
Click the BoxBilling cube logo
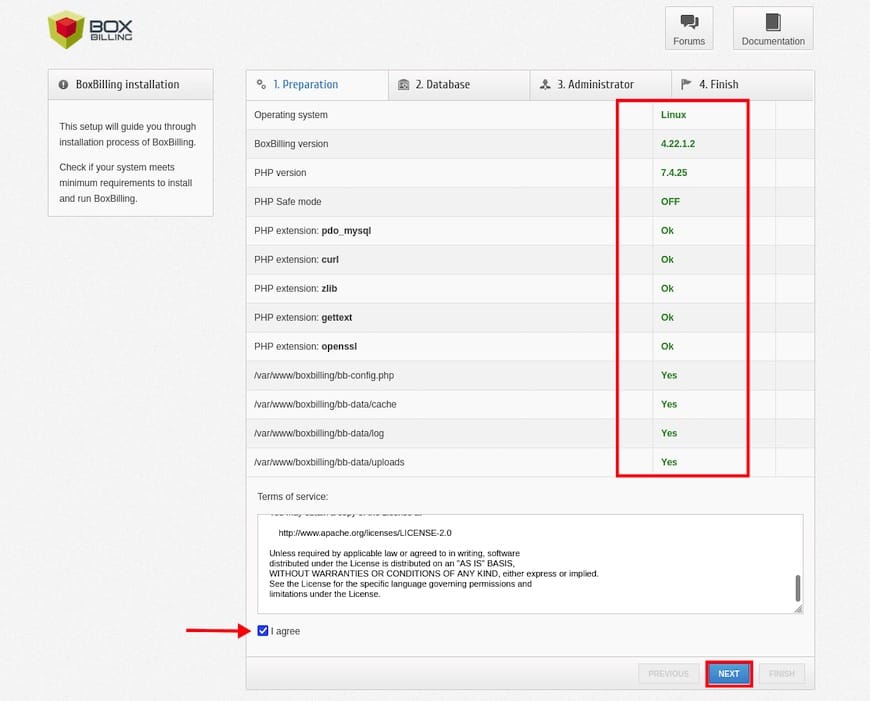[65, 29]
